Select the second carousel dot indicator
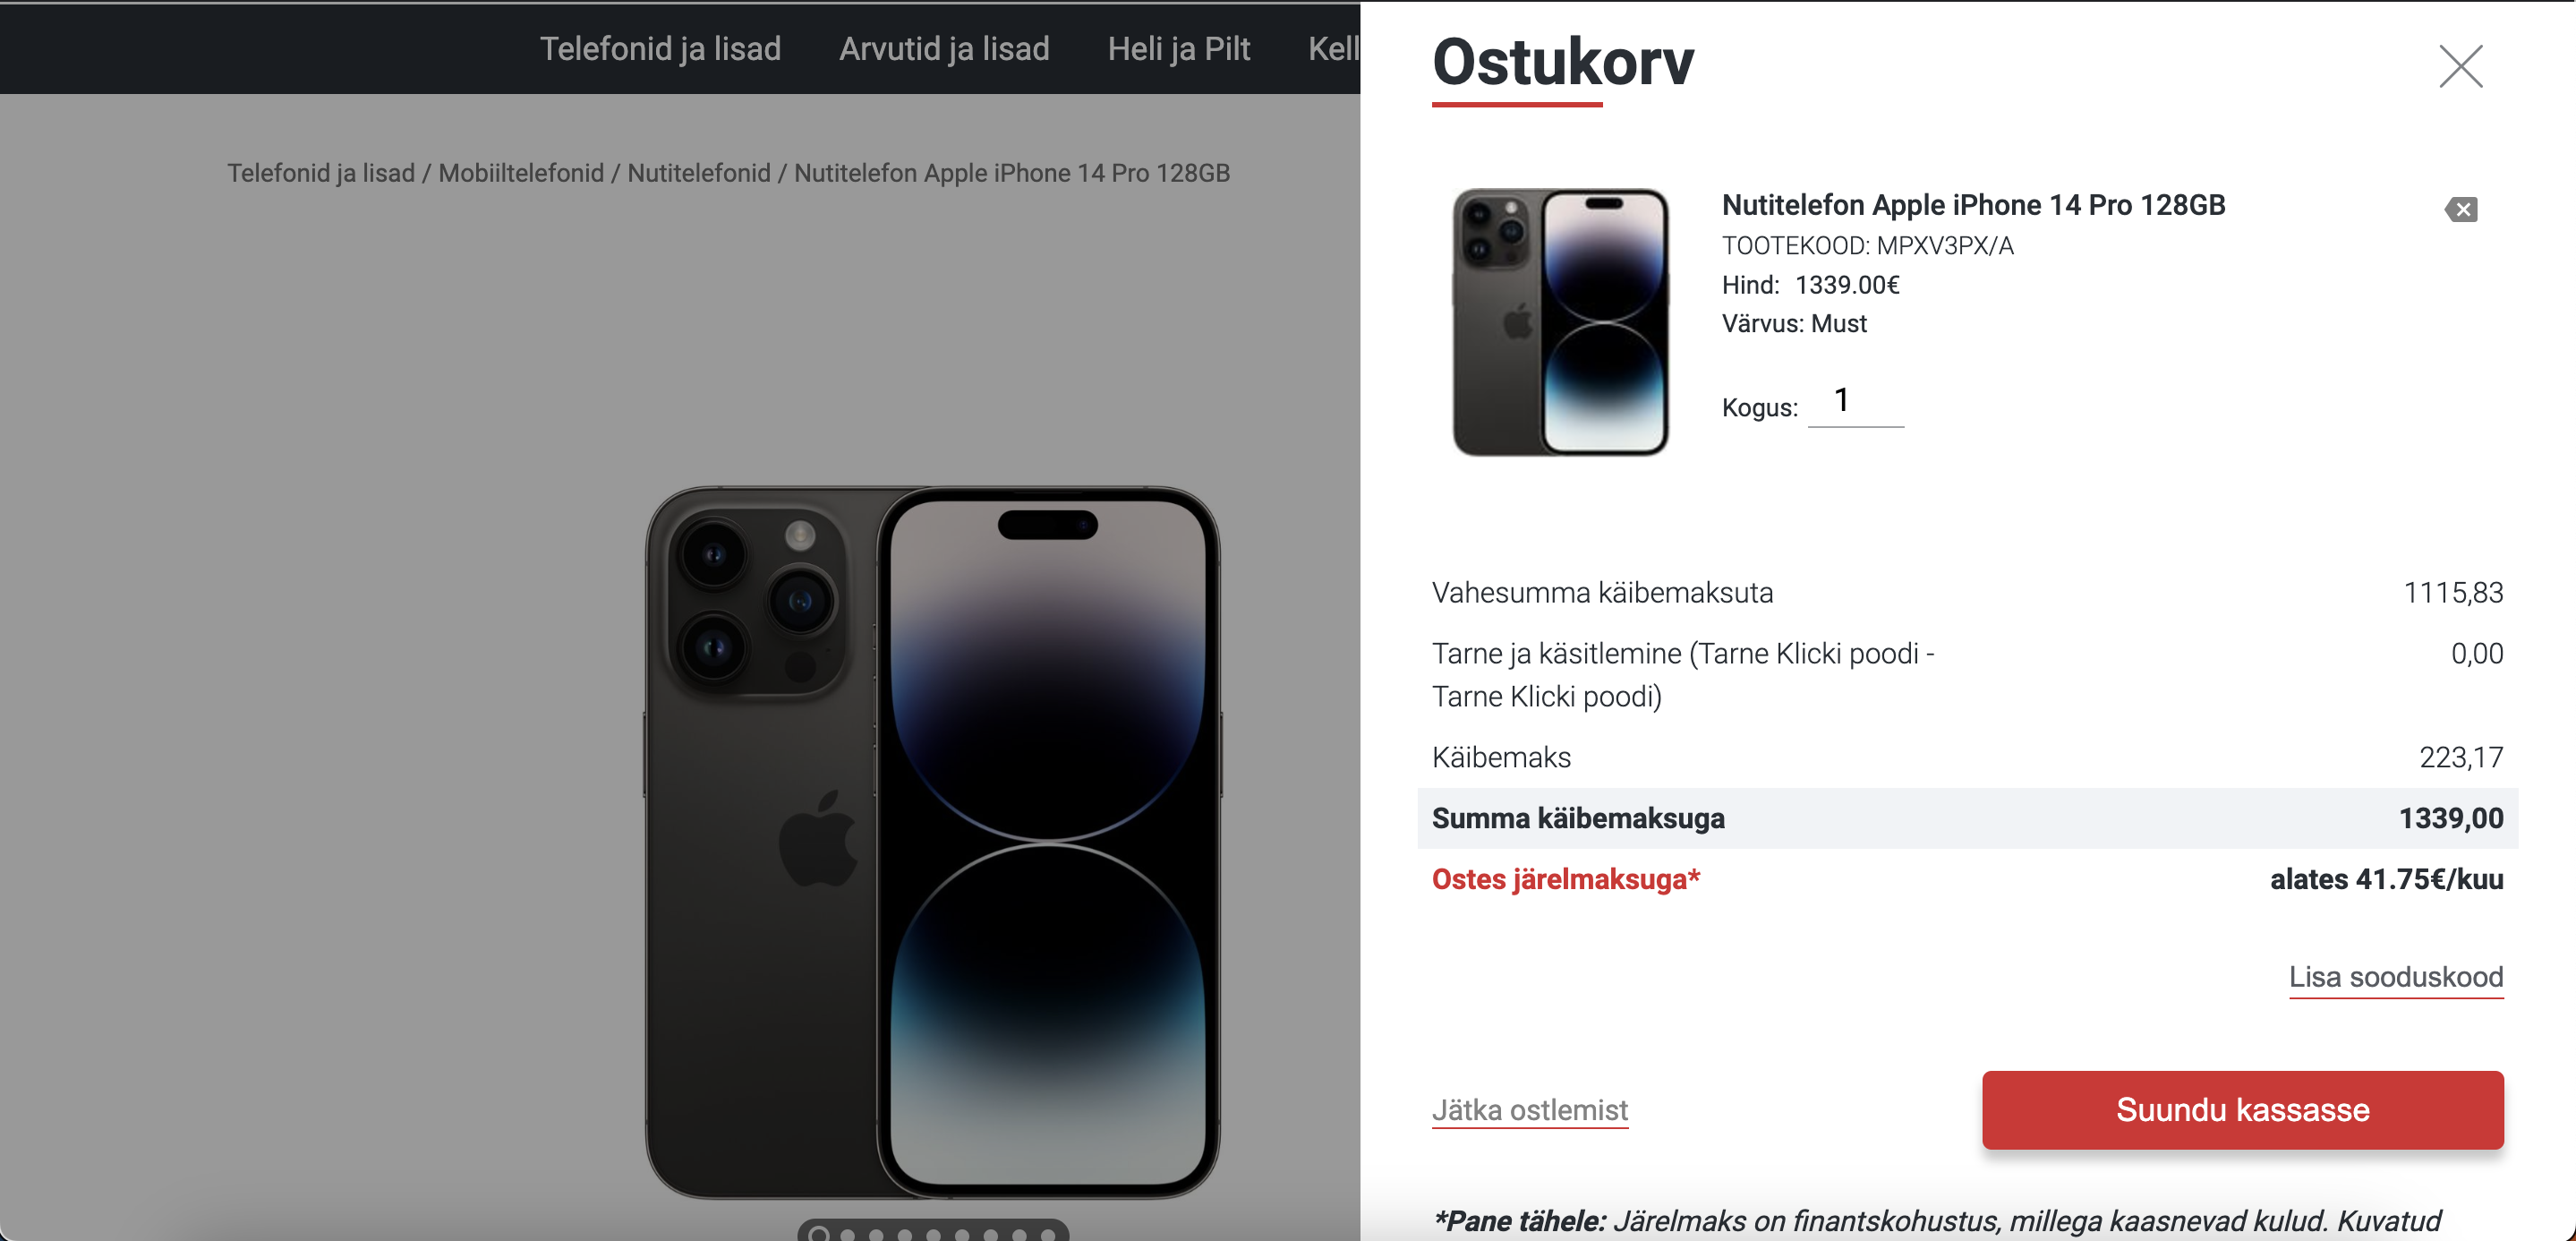The image size is (2576, 1241). coord(848,1235)
